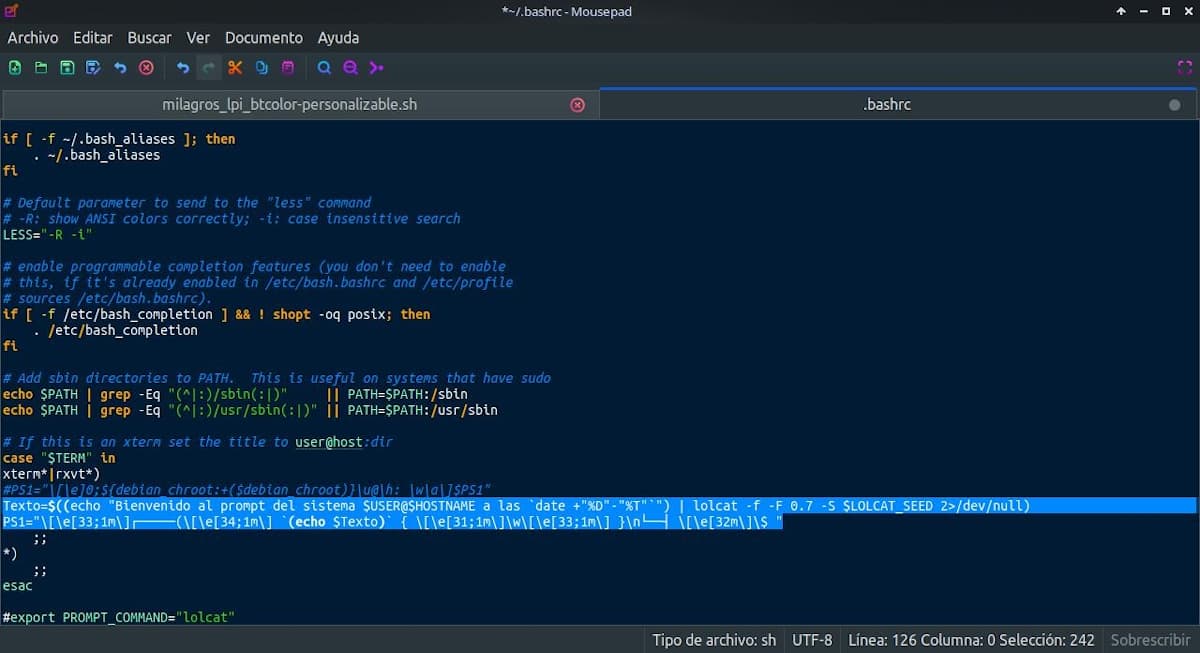Click the line 'LESS="-R -i"'
This screenshot has height=653, width=1200.
point(47,234)
